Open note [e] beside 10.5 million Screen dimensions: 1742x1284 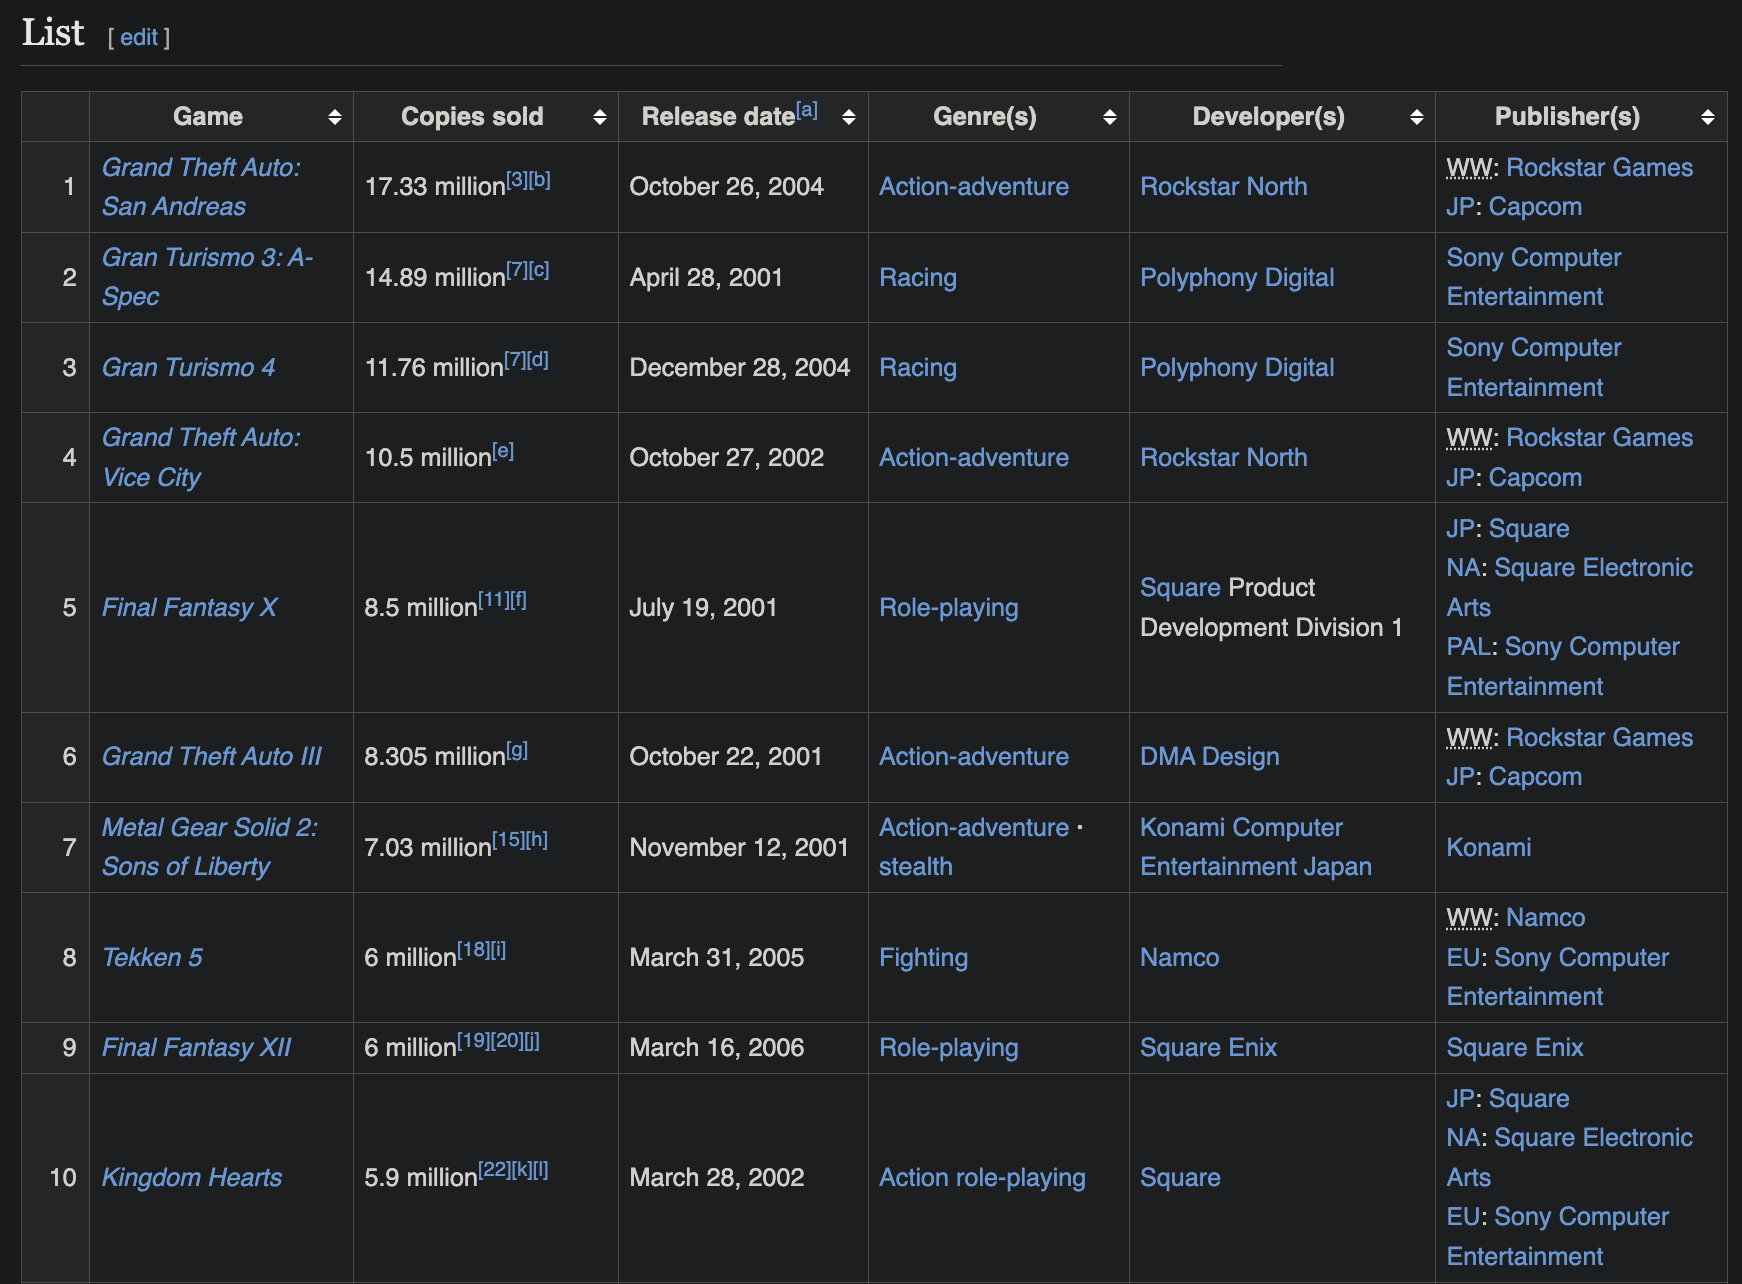[503, 451]
